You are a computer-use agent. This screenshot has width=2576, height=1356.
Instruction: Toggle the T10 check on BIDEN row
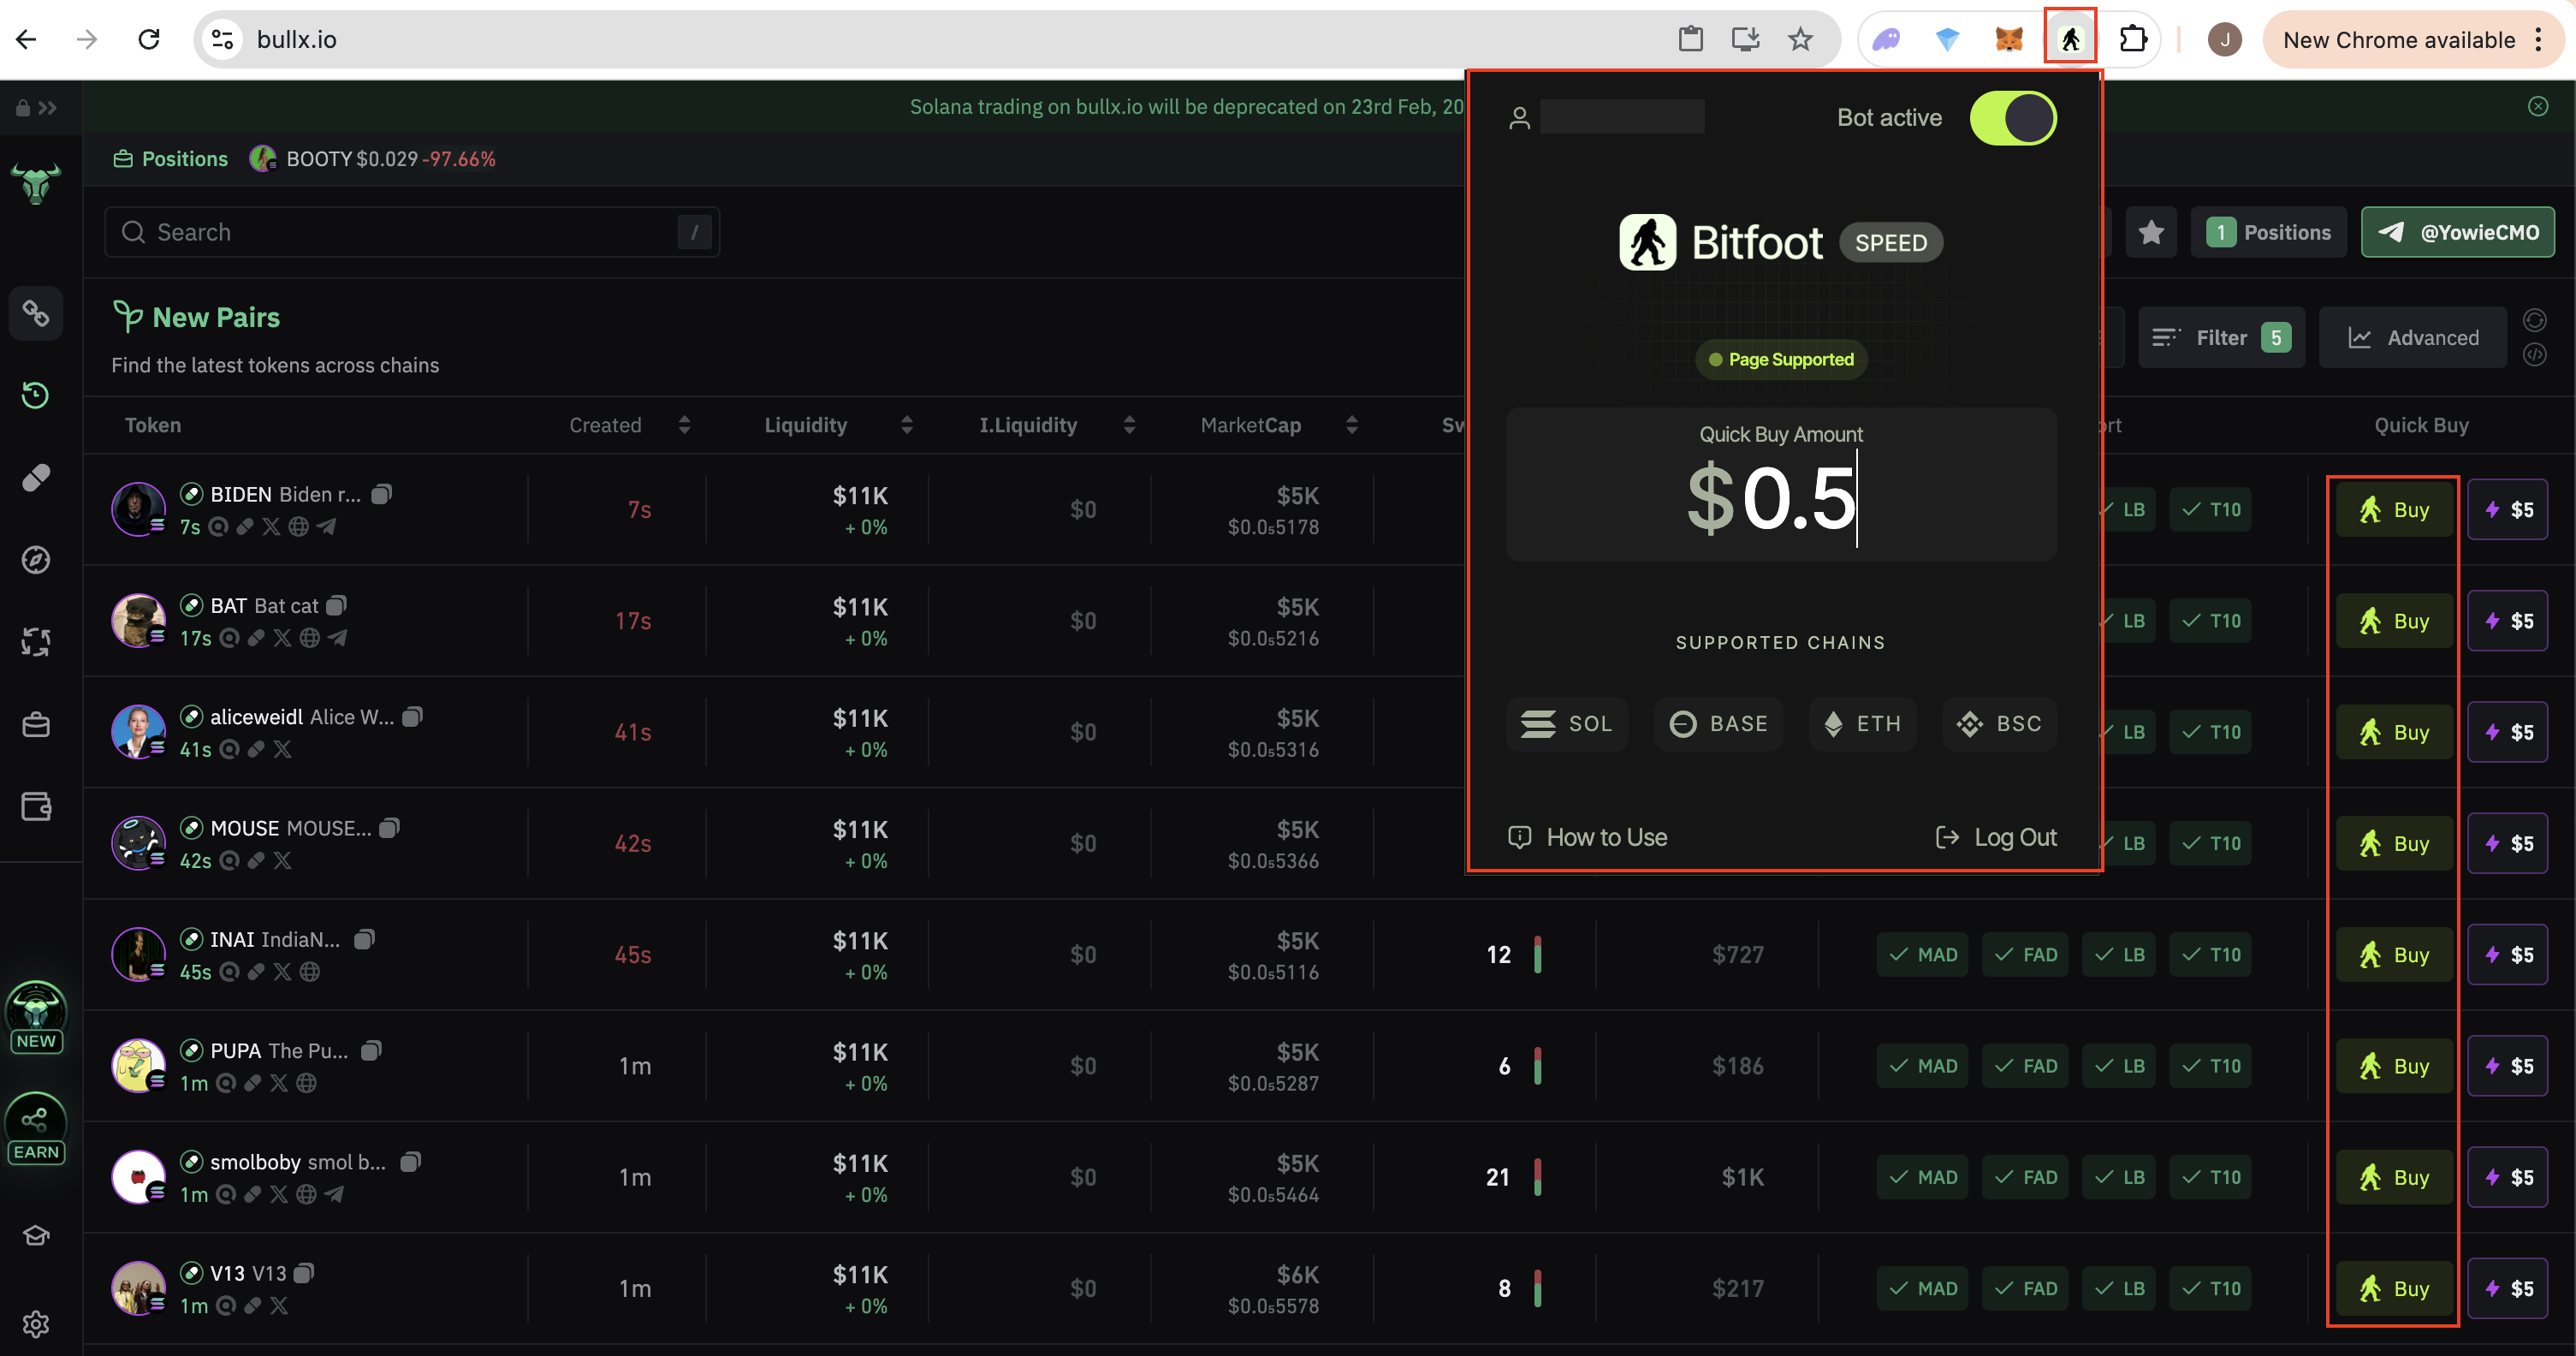pos(2211,509)
